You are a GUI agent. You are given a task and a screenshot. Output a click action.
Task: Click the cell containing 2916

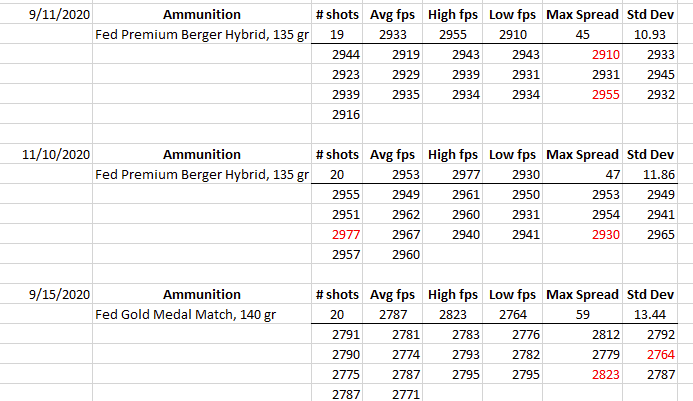pos(345,115)
